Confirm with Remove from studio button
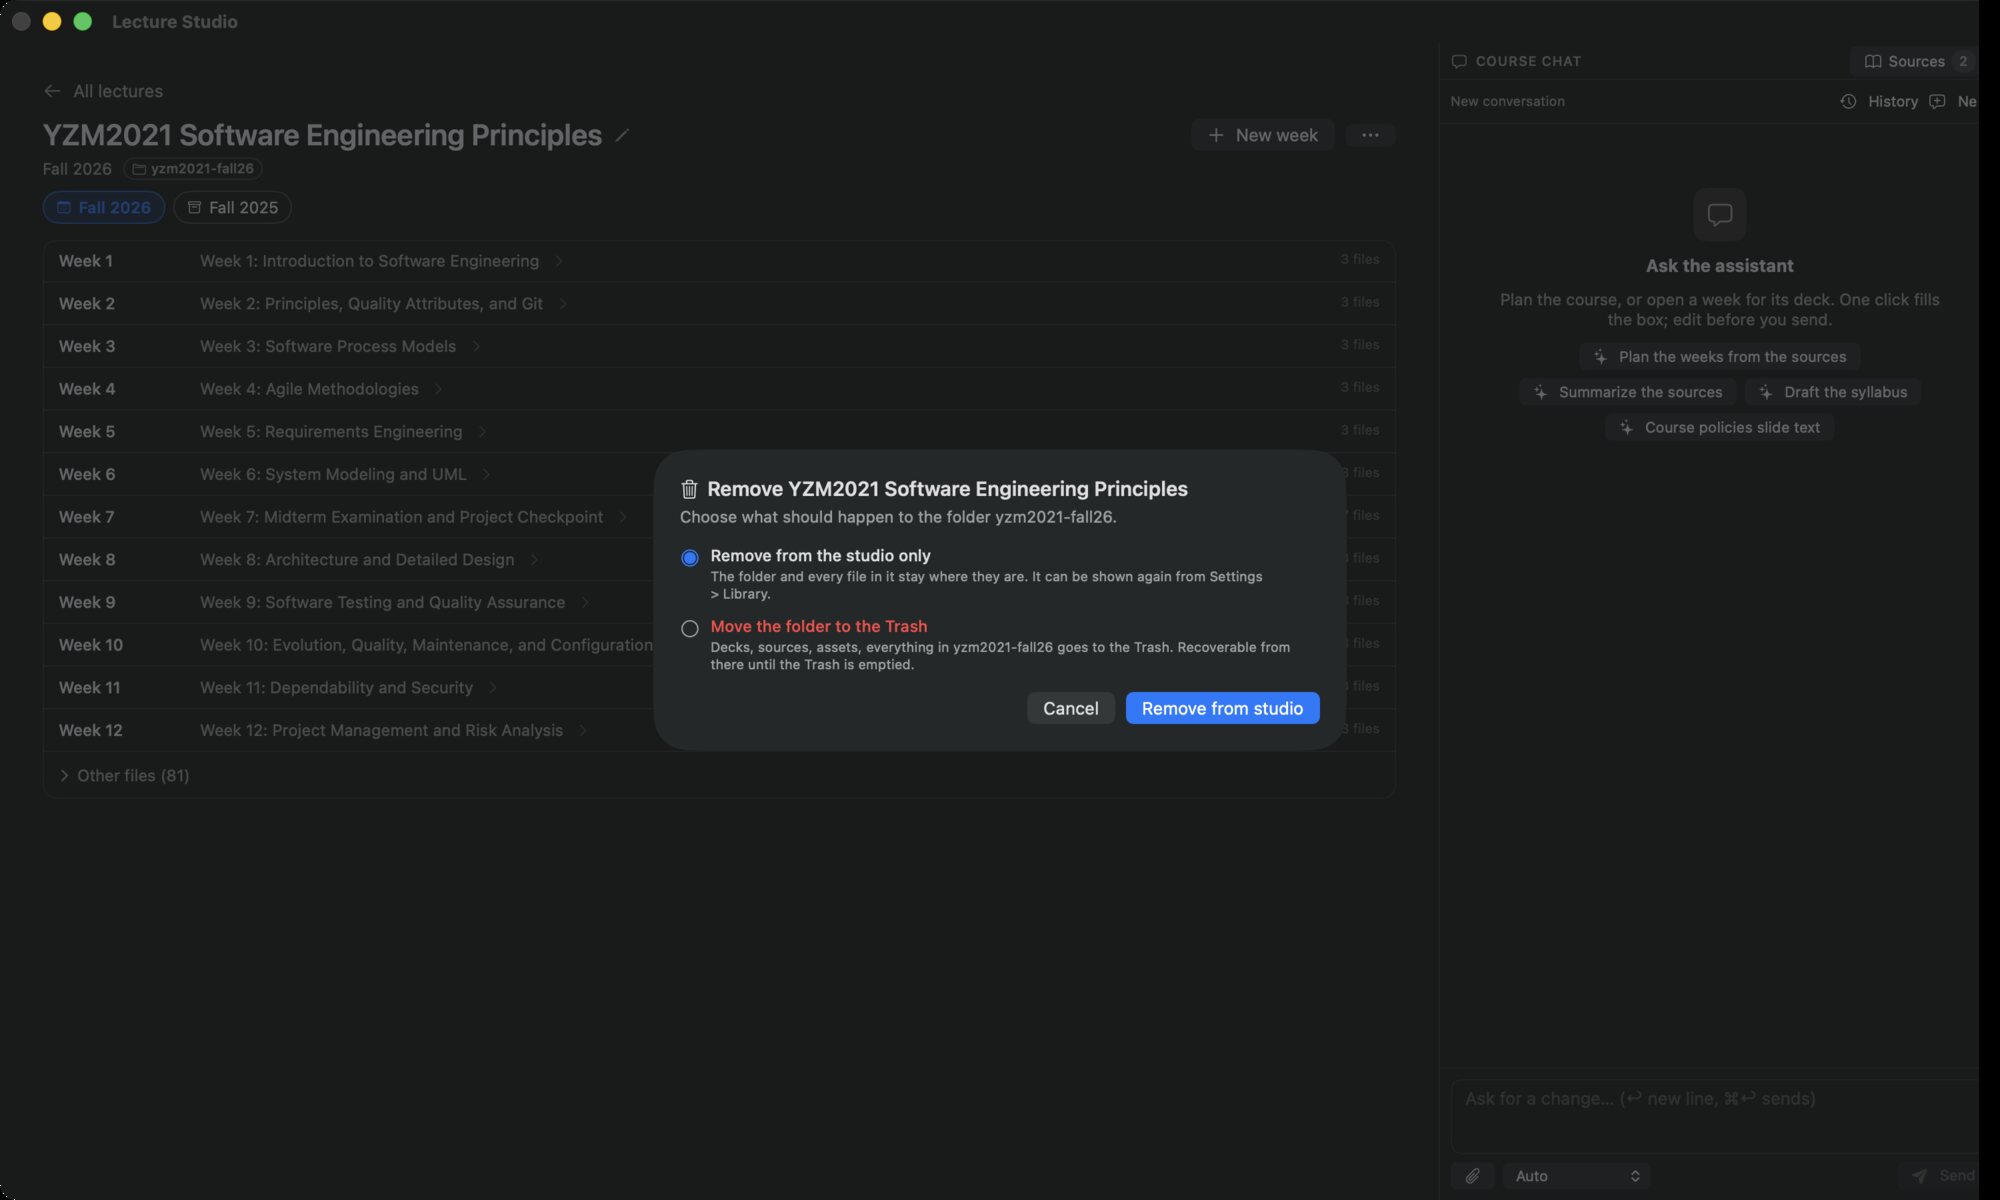The height and width of the screenshot is (1200, 2000). coord(1222,708)
